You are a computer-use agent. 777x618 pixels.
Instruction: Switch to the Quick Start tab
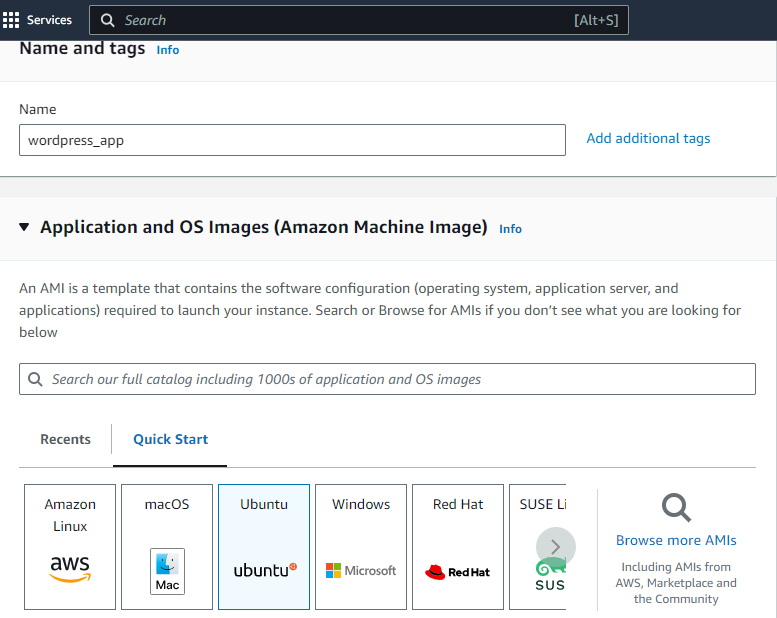point(170,439)
